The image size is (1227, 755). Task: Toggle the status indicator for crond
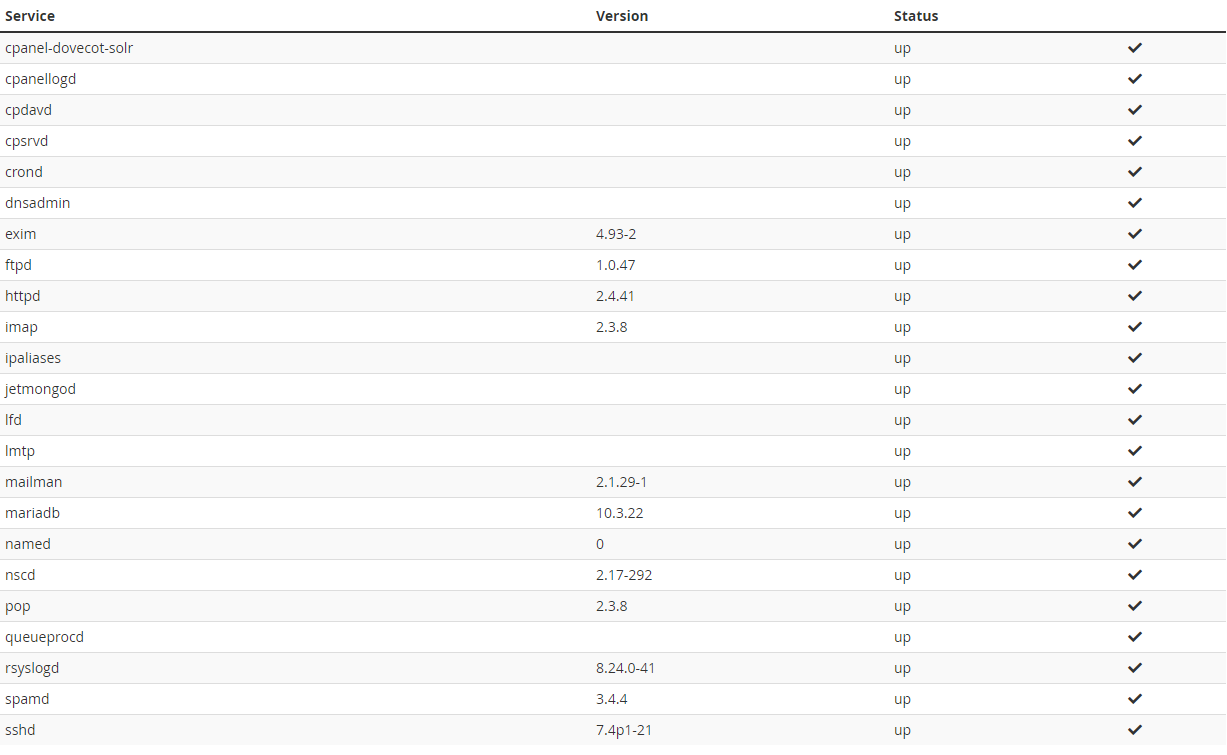click(x=1135, y=171)
